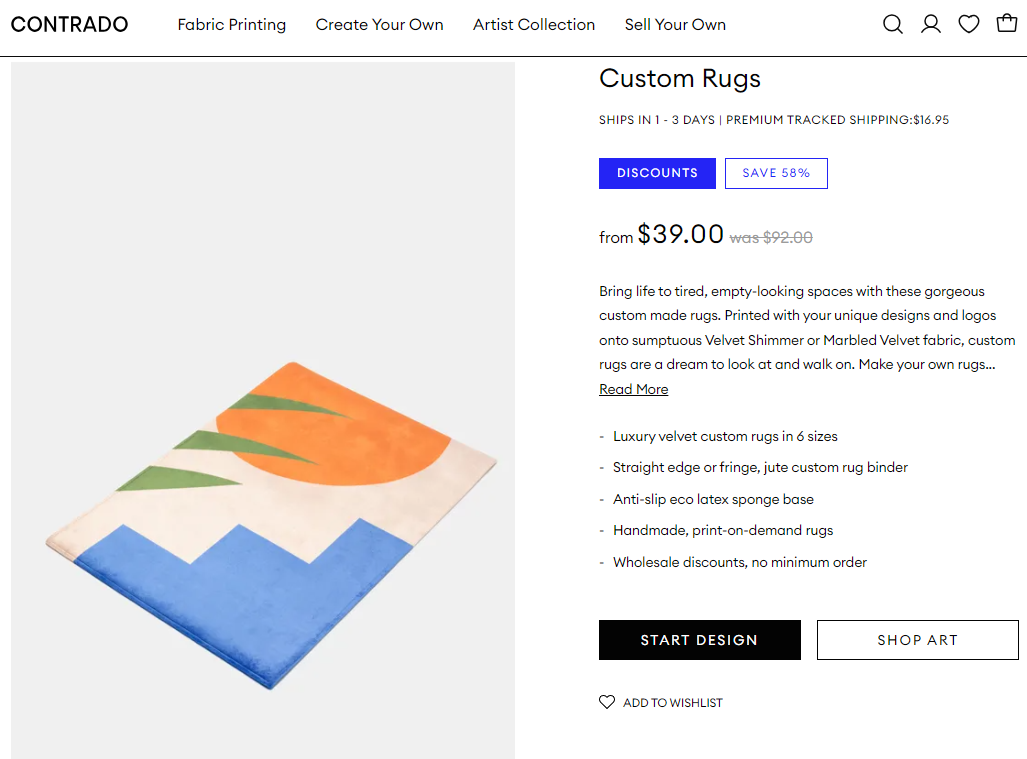Click the SAVE 58% badge
The height and width of the screenshot is (759, 1027).
tap(776, 172)
